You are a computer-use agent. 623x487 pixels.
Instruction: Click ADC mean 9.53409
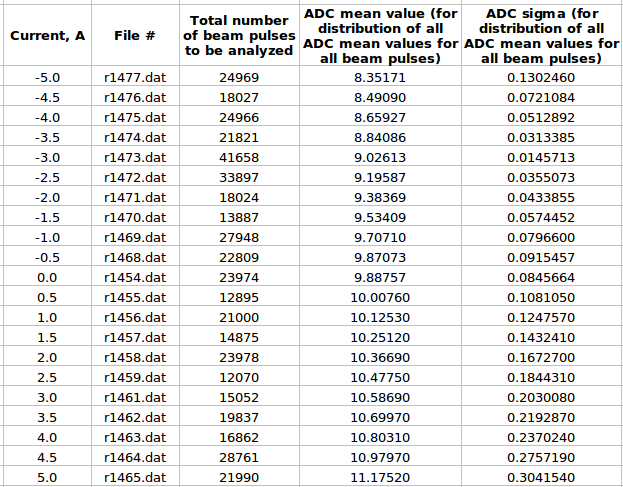point(380,218)
